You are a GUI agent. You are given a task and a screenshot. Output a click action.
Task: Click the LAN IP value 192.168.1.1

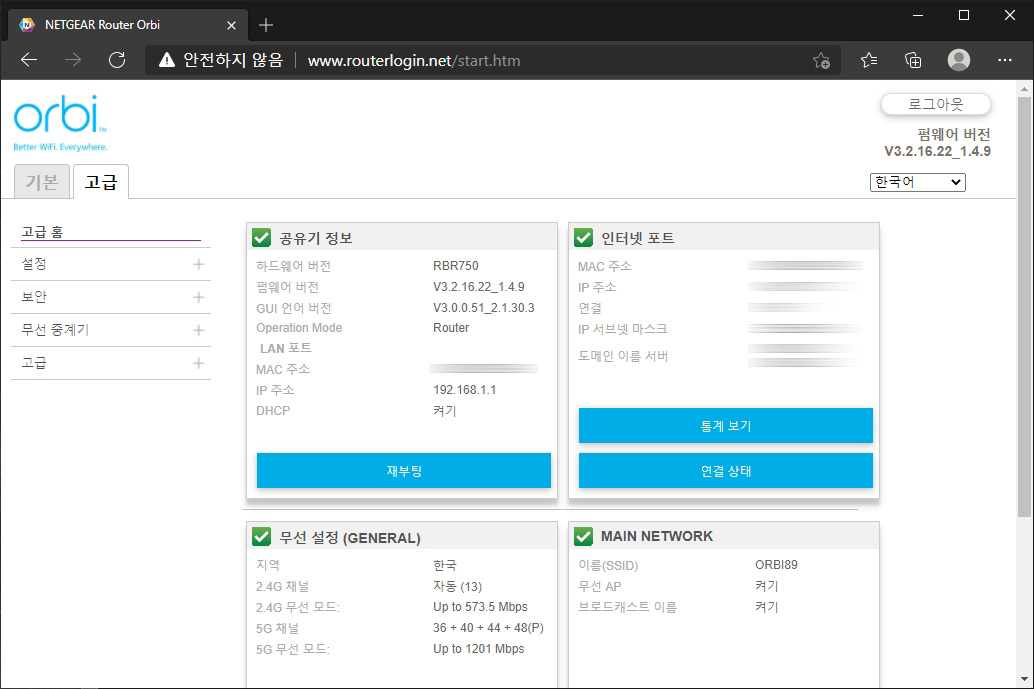point(464,390)
